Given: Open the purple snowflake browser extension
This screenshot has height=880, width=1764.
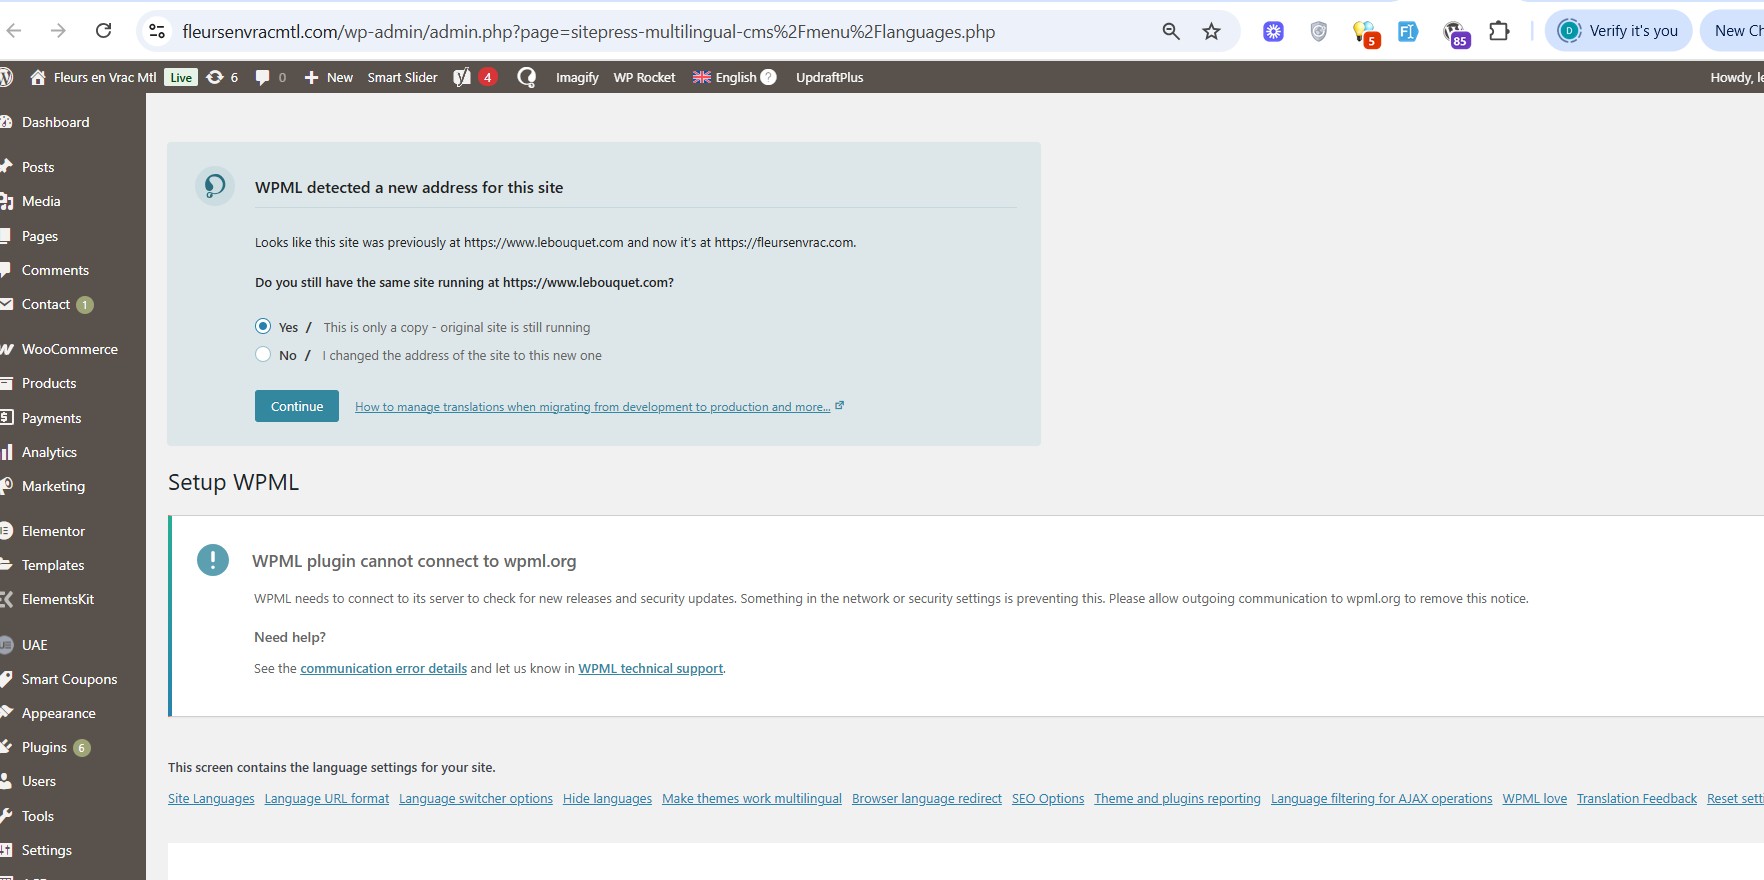Looking at the screenshot, I should (1273, 31).
